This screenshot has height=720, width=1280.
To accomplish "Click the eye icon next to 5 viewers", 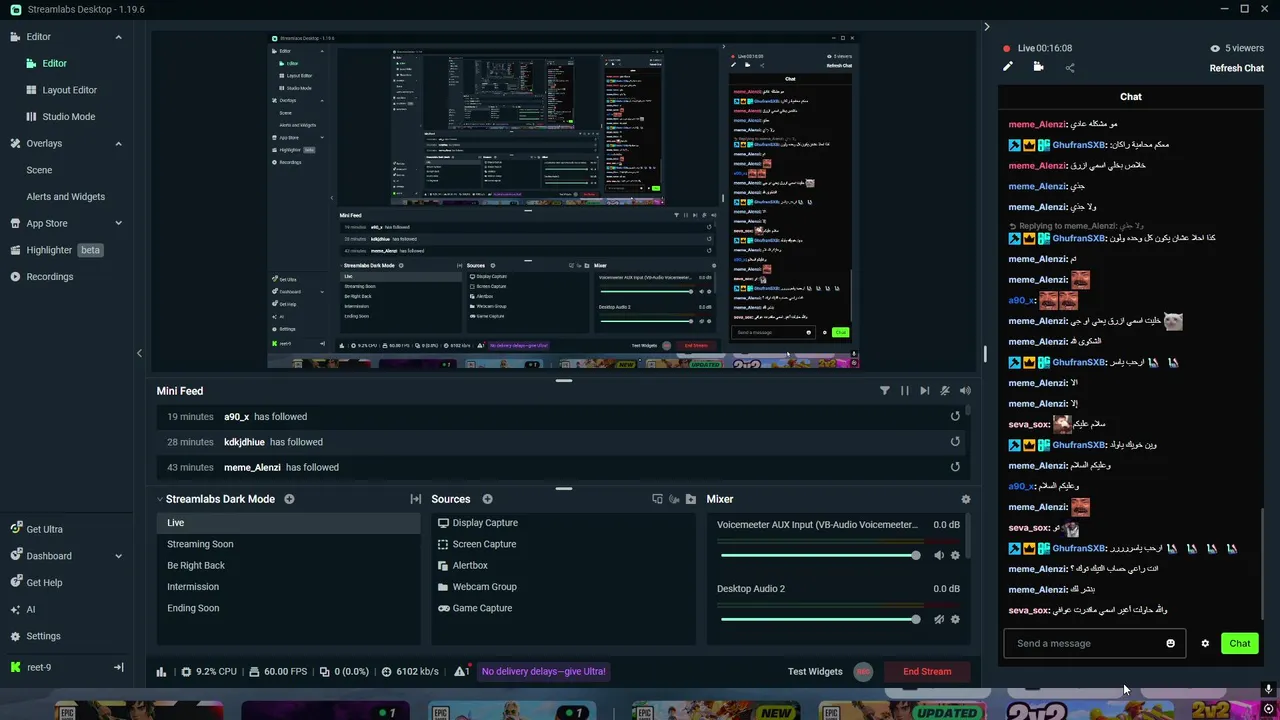I will click(x=1215, y=48).
